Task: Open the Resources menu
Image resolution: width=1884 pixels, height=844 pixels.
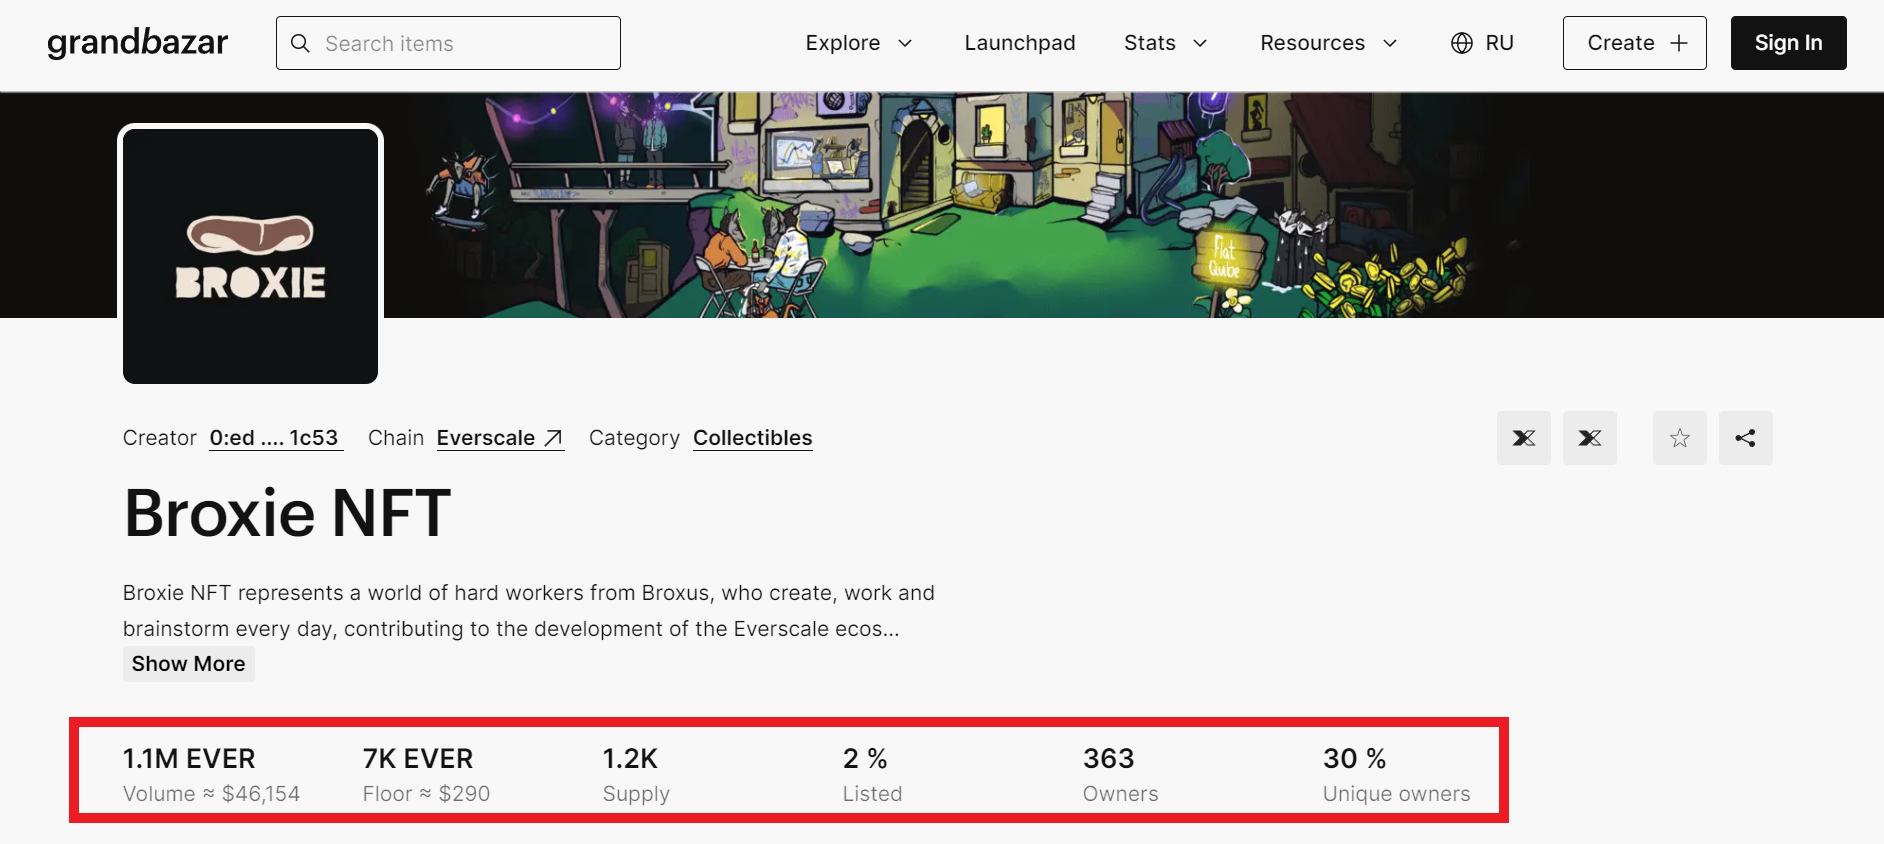Action: (1329, 43)
